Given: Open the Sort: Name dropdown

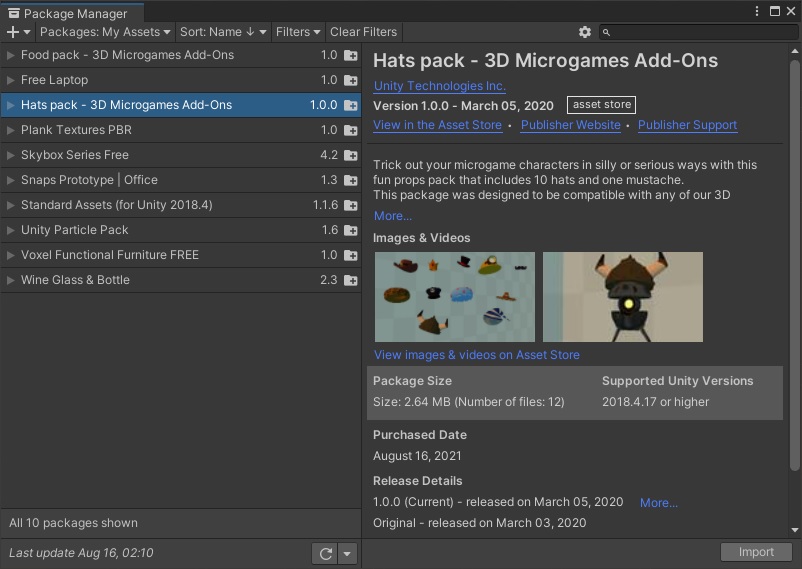Looking at the screenshot, I should click(x=223, y=32).
